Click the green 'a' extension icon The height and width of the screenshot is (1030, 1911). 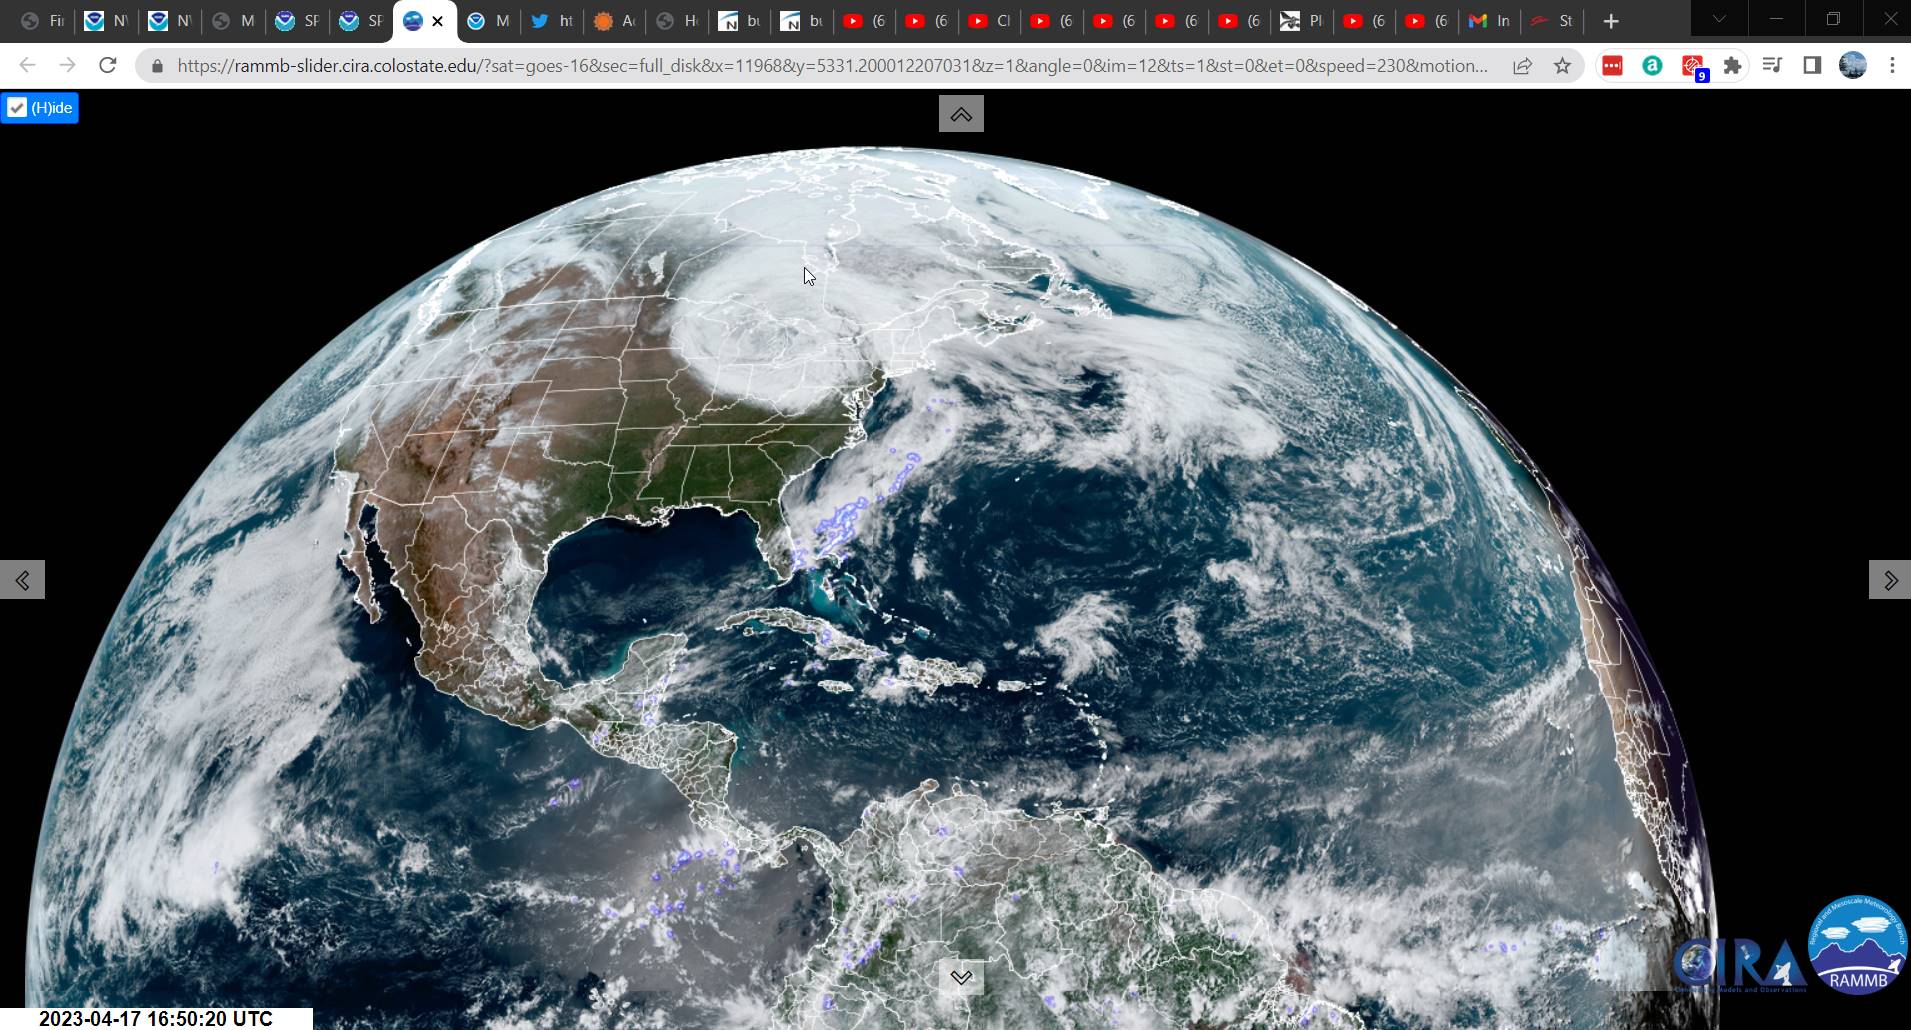tap(1652, 66)
